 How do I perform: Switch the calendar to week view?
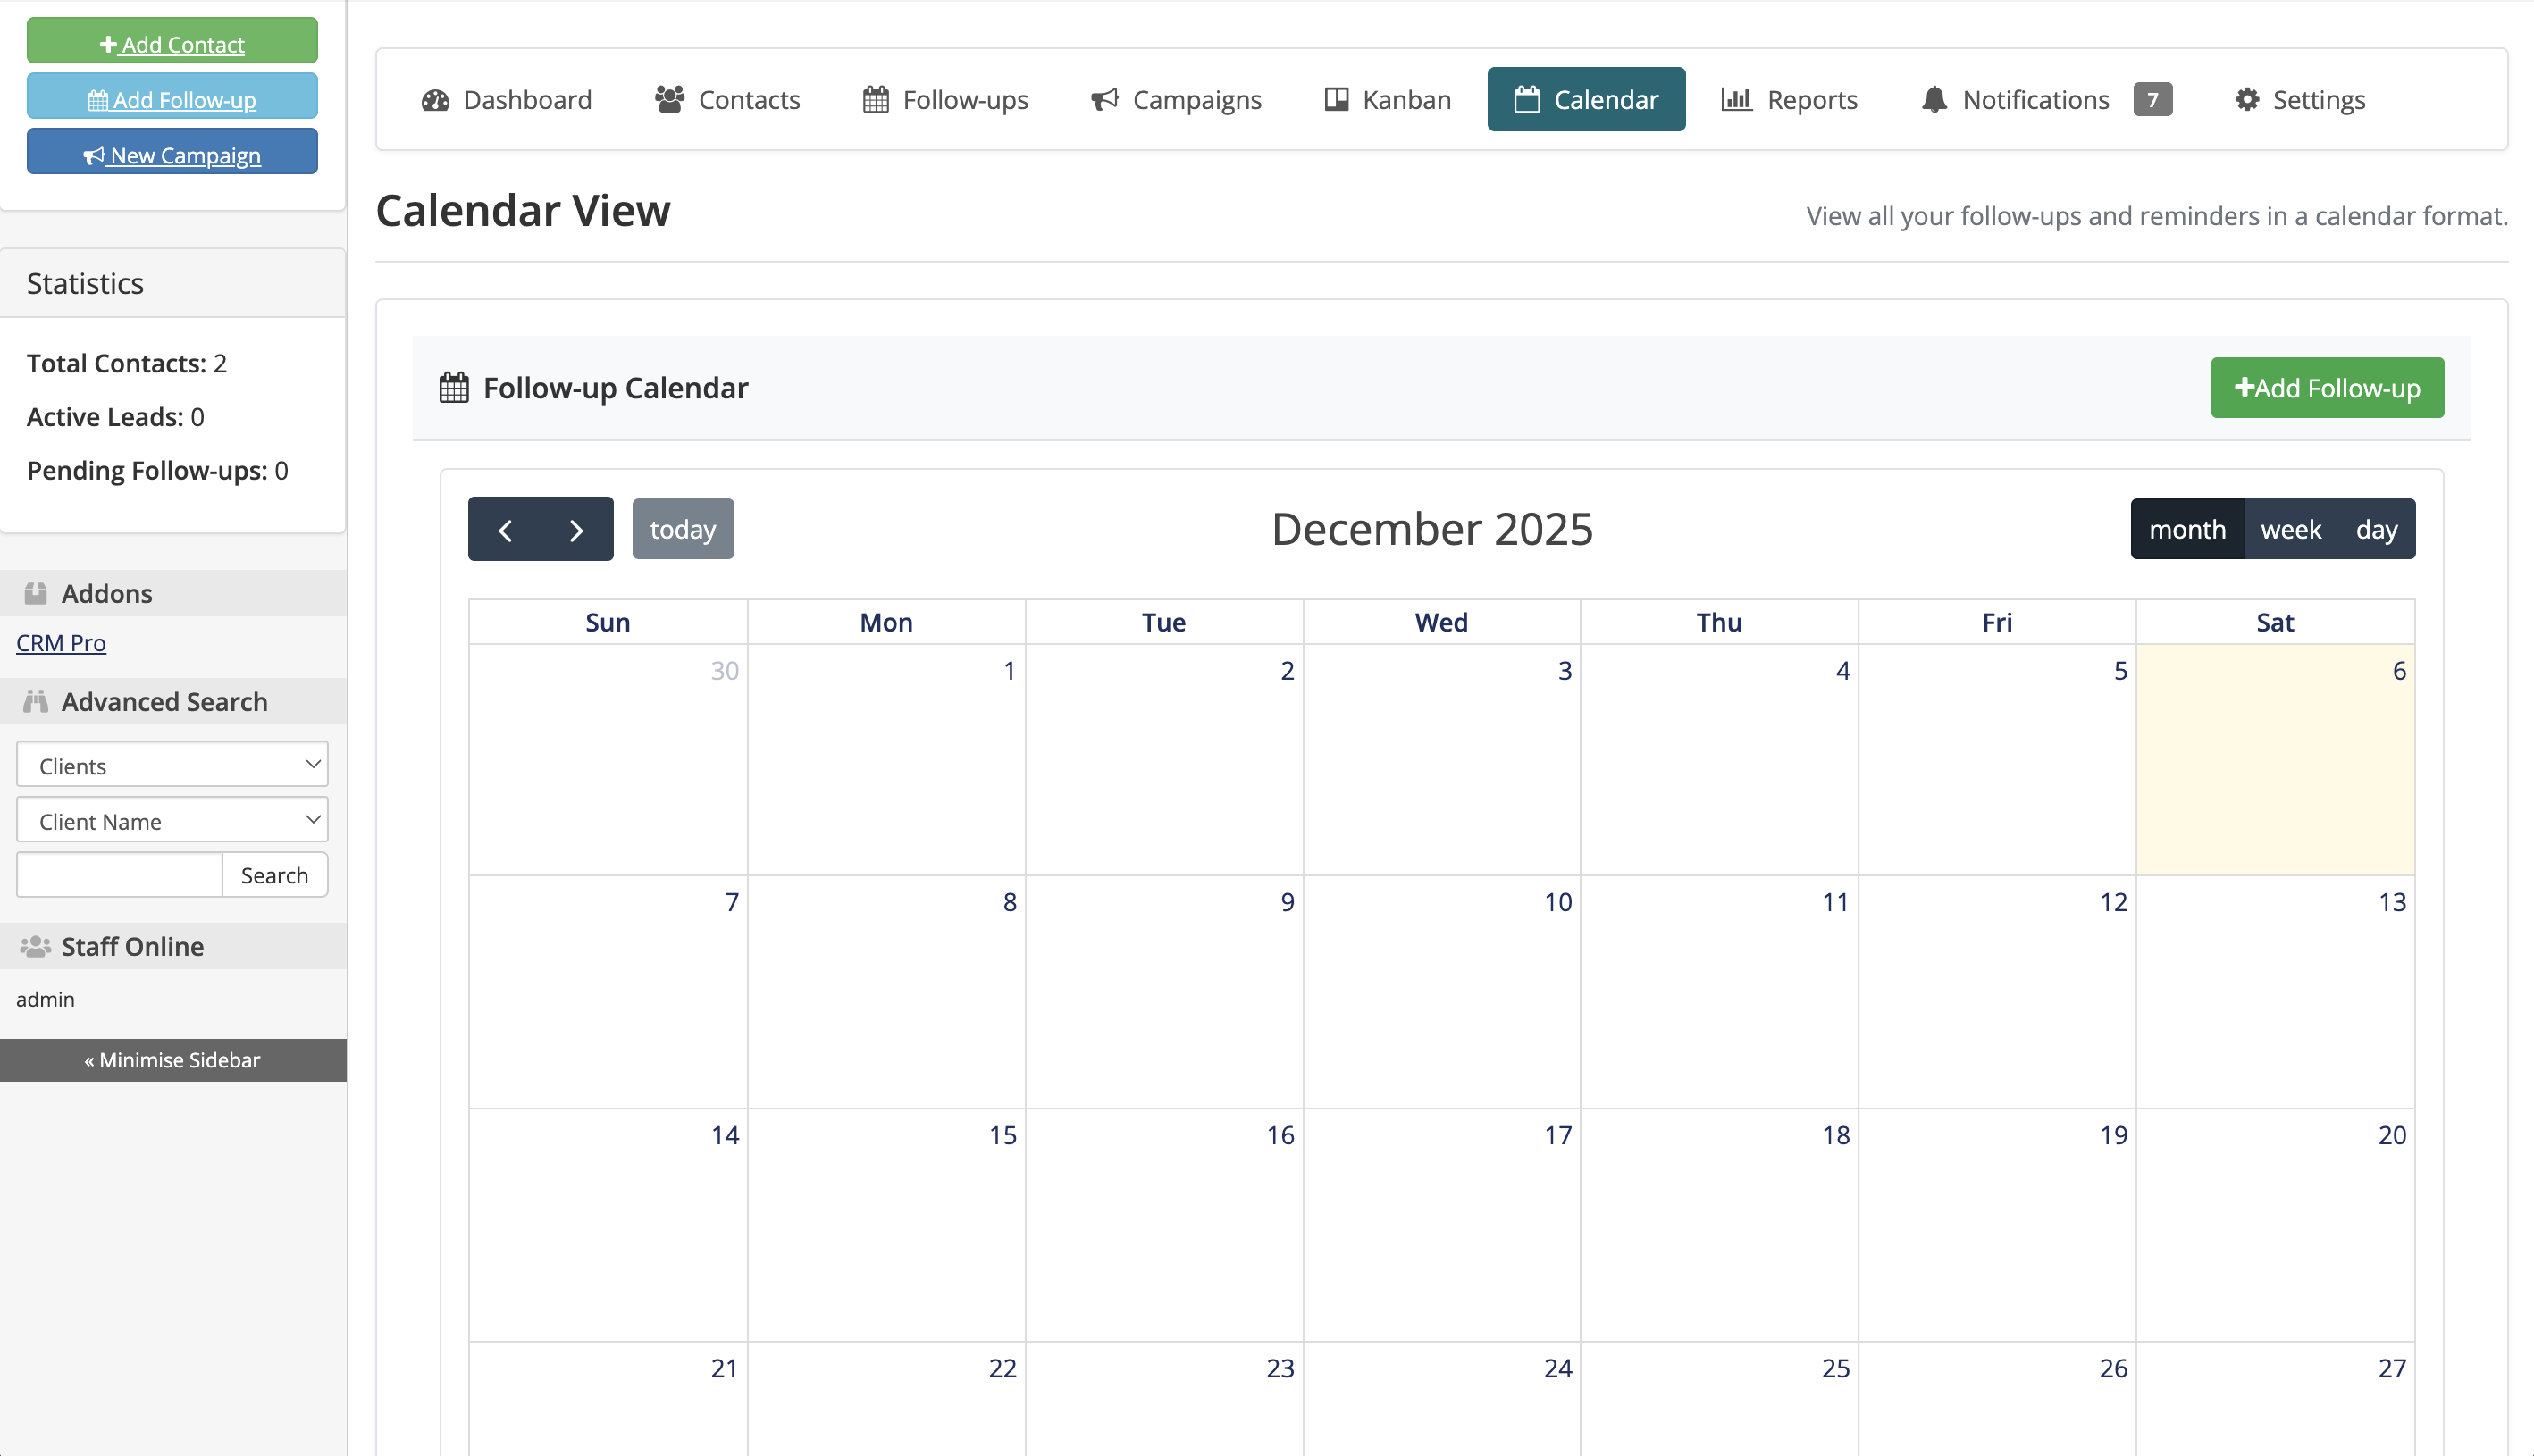(x=2290, y=529)
